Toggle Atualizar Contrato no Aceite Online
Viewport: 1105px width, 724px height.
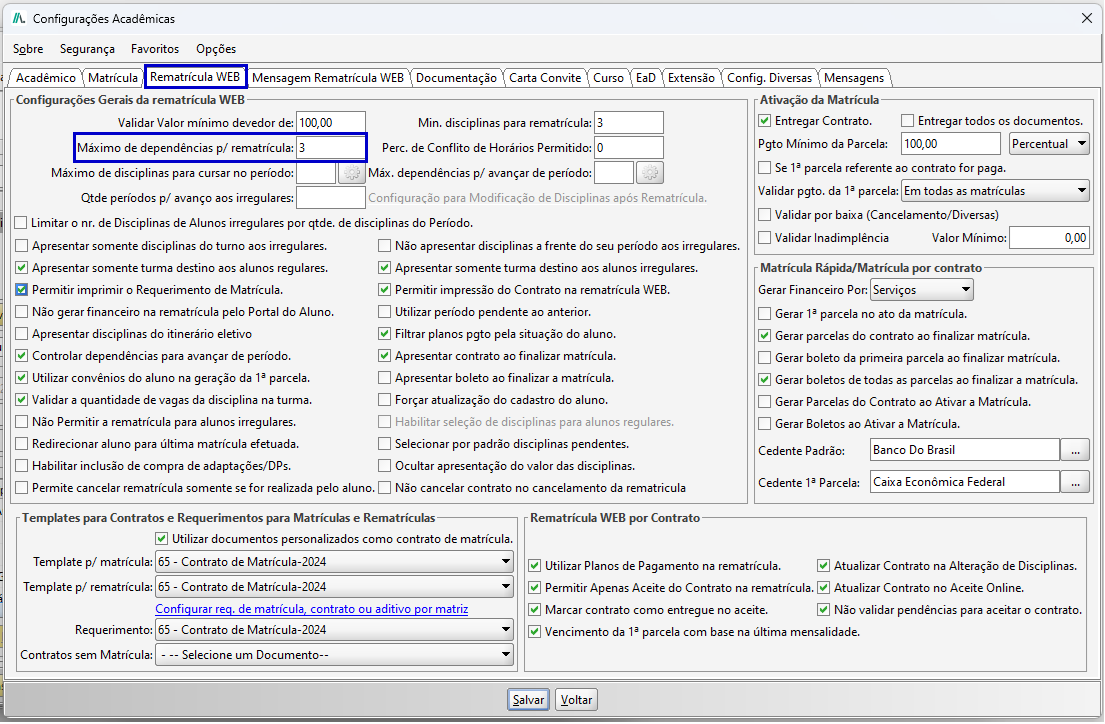(824, 587)
